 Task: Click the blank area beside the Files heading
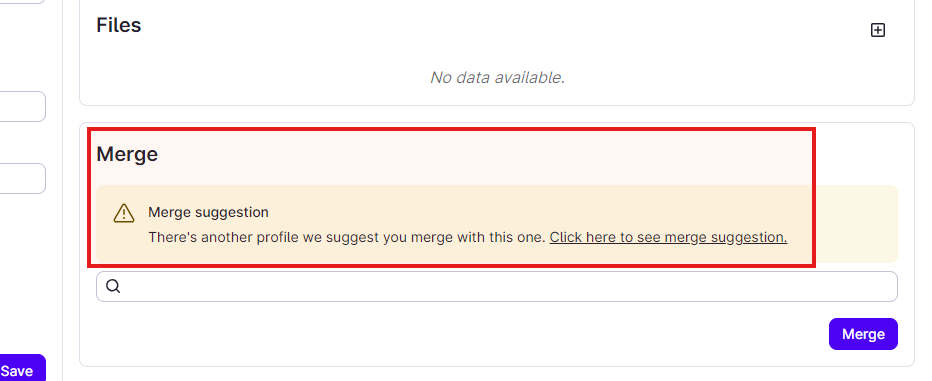coord(505,25)
